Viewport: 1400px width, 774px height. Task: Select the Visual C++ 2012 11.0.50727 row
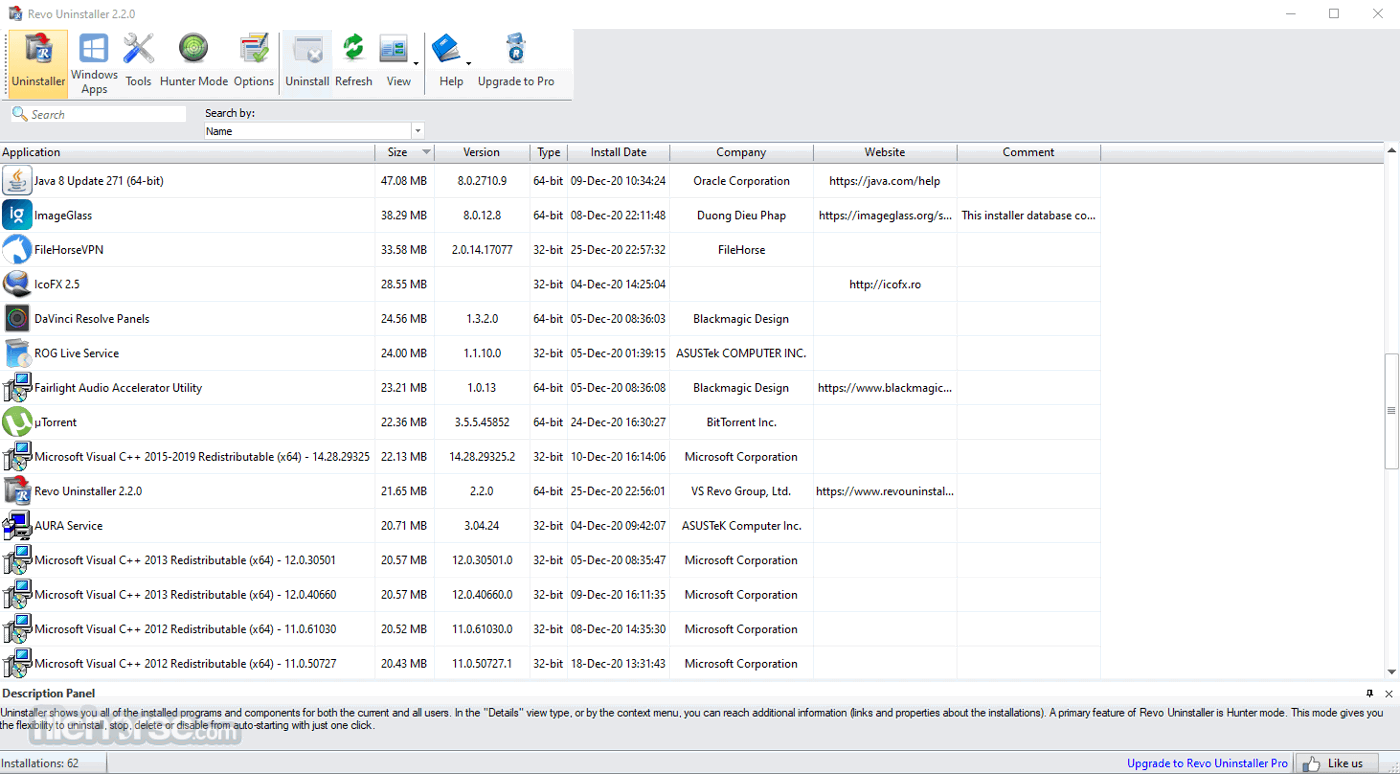550,664
